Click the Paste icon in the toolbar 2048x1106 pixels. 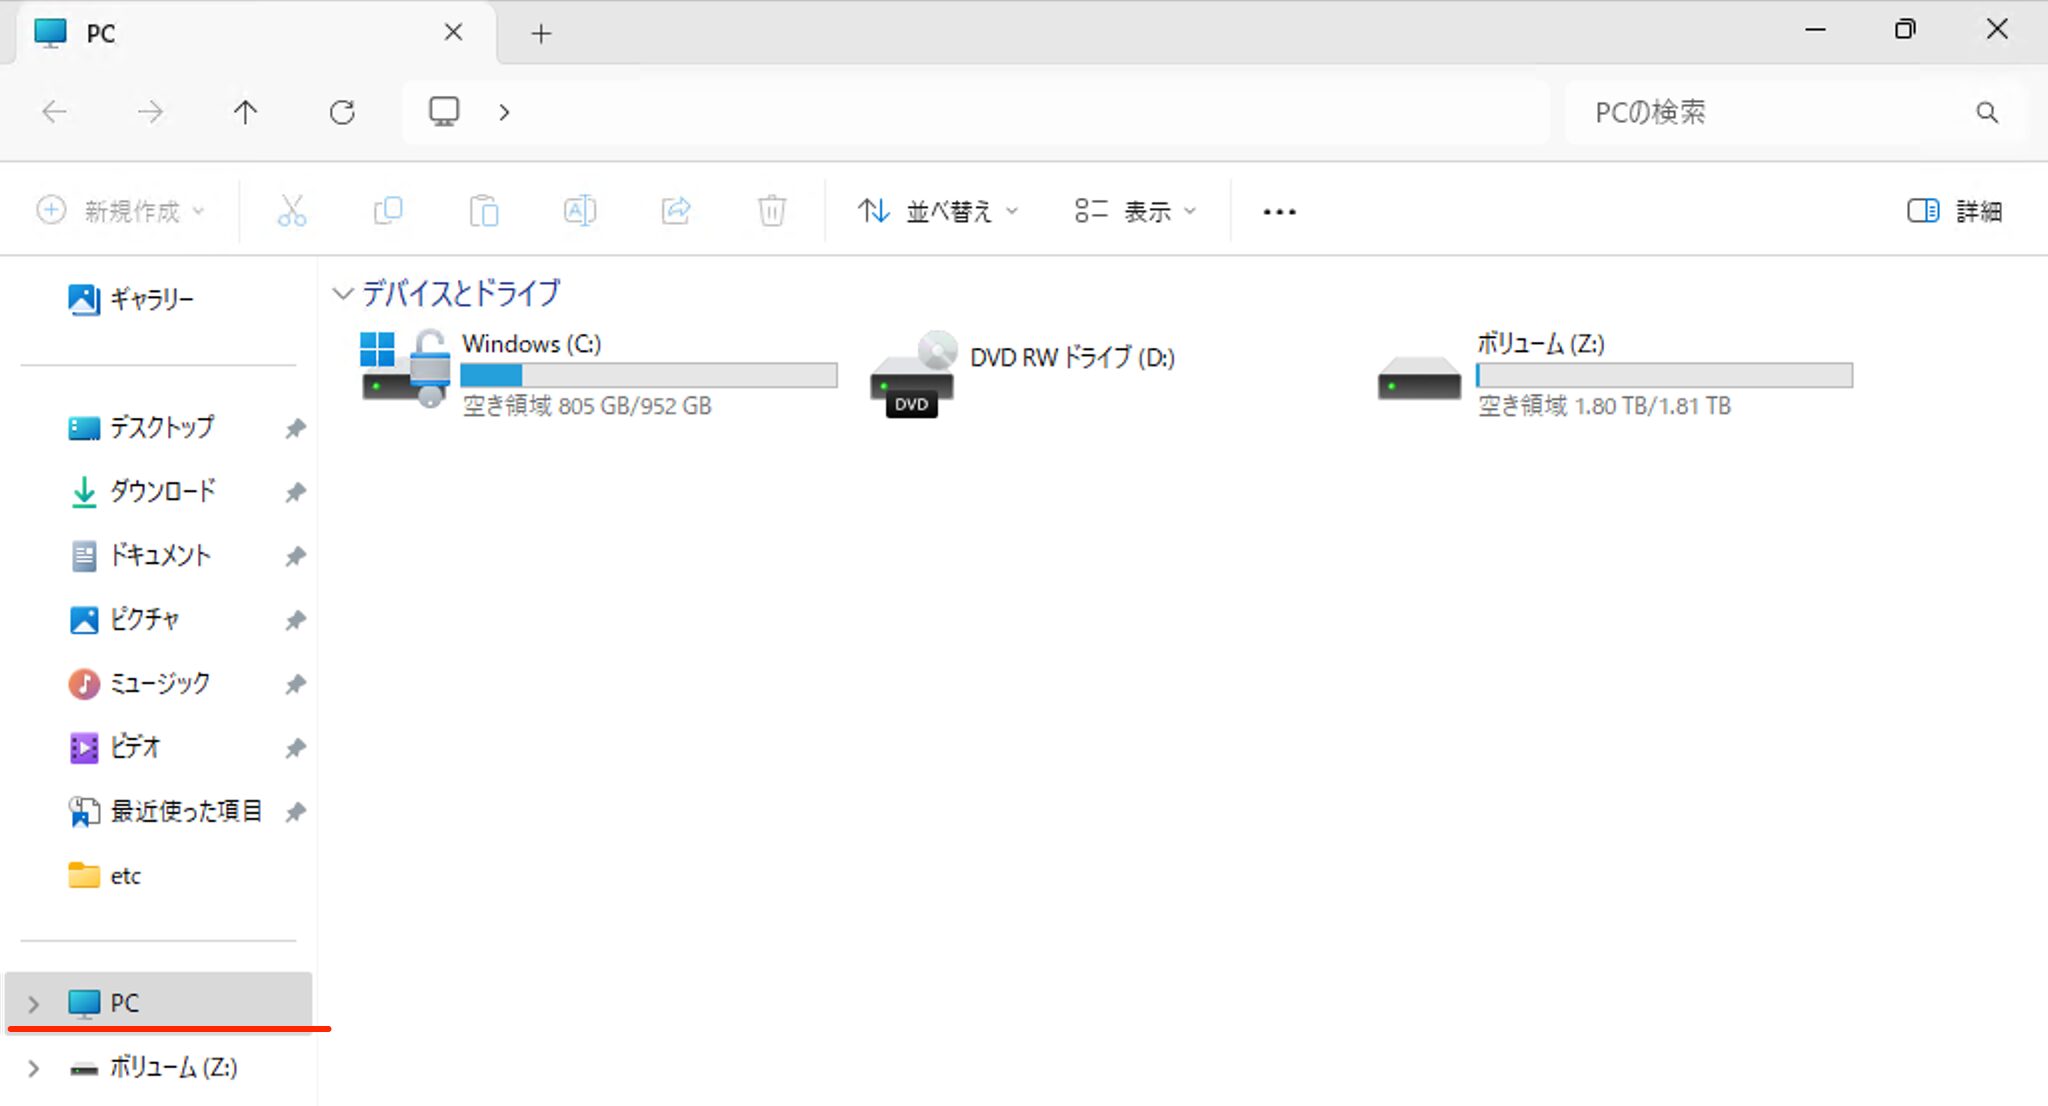tap(484, 211)
